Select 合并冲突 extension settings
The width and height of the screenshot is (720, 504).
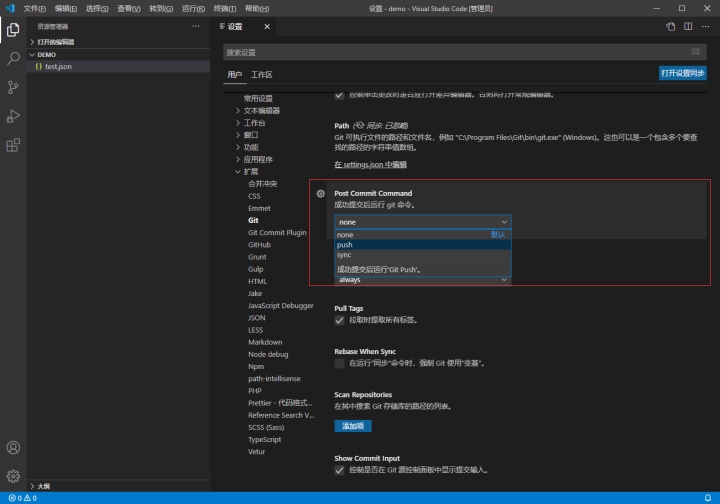click(262, 184)
